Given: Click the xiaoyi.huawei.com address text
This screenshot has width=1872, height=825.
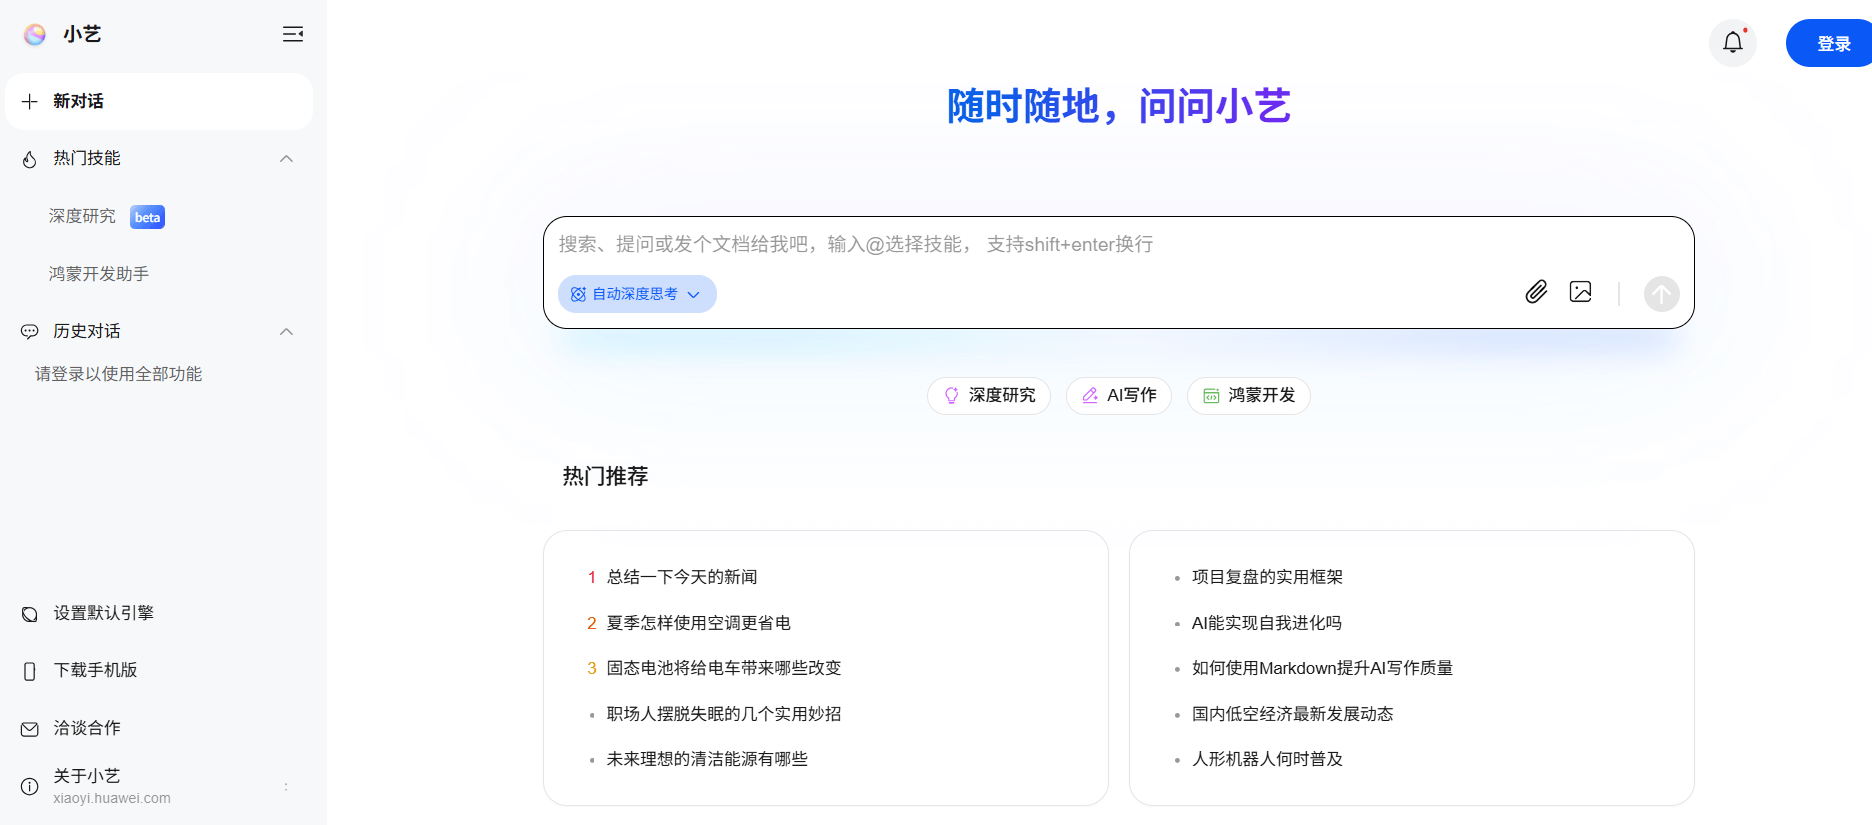Looking at the screenshot, I should [x=112, y=798].
